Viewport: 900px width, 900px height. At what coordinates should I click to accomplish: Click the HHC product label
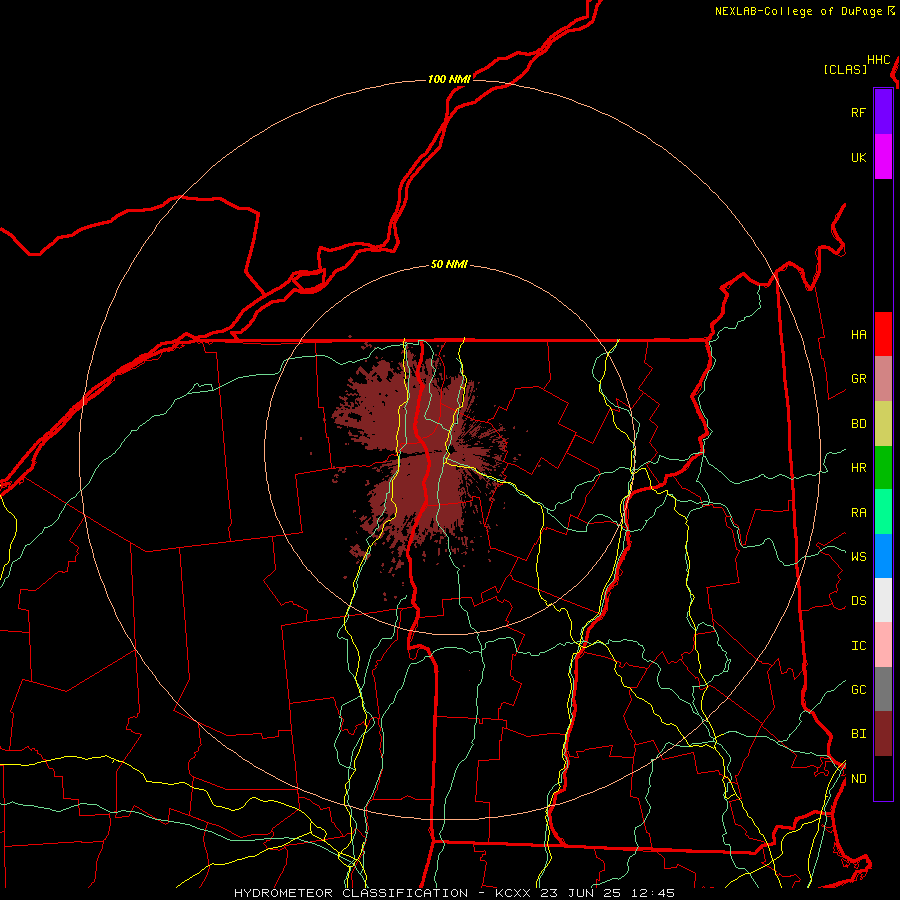click(878, 60)
